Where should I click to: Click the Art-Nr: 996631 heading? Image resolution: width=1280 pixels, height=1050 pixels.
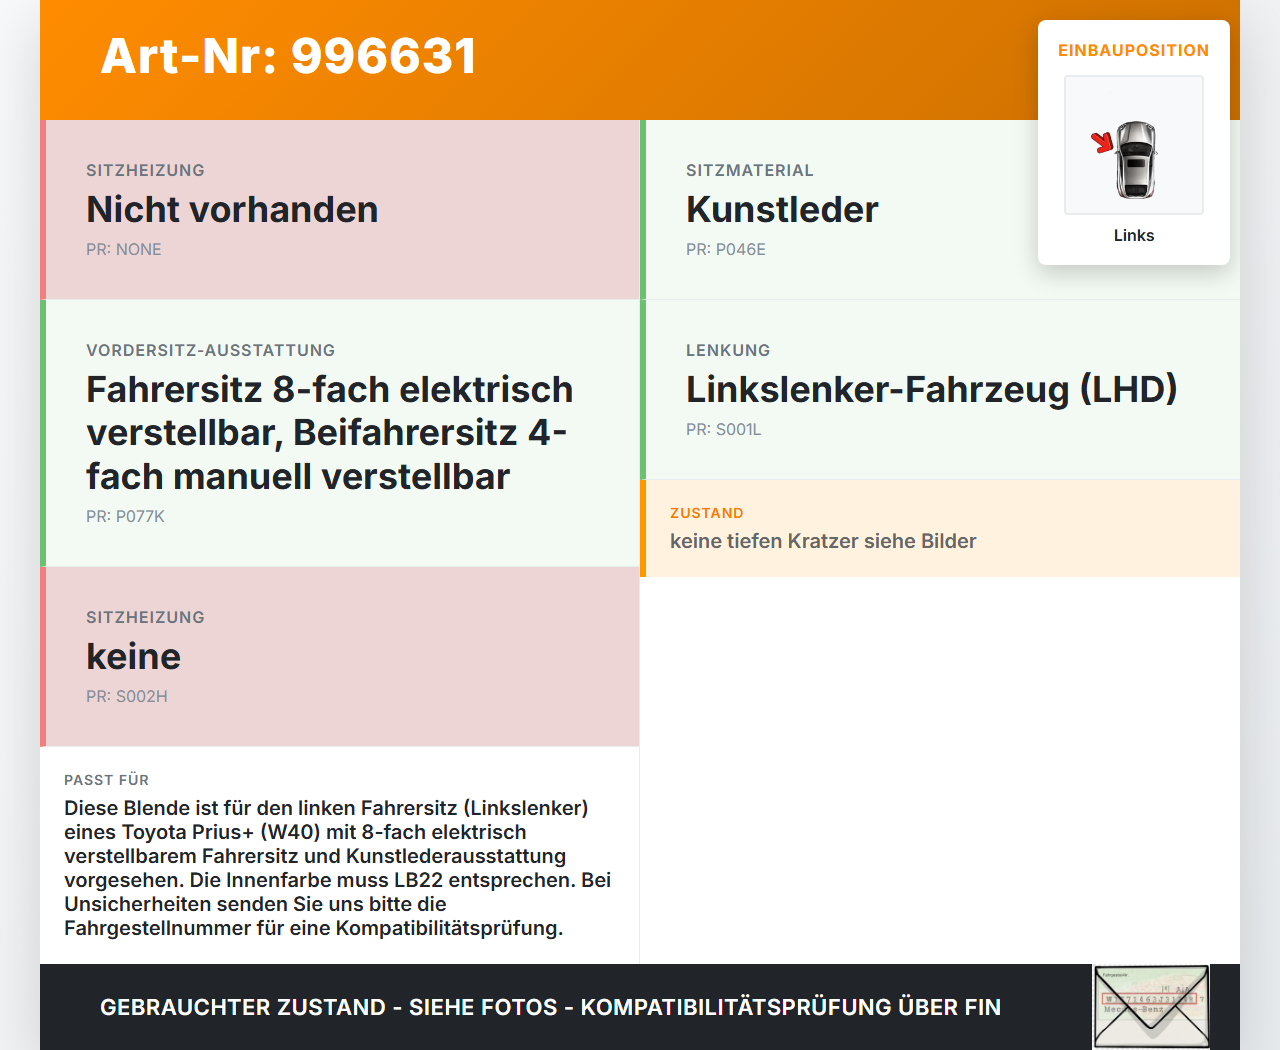click(289, 56)
